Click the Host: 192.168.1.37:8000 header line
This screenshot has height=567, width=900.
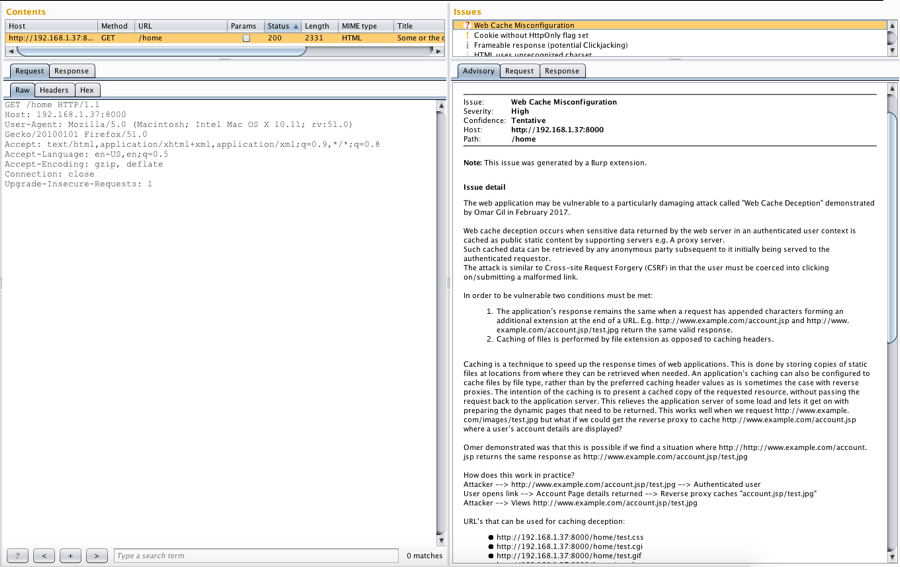65,114
